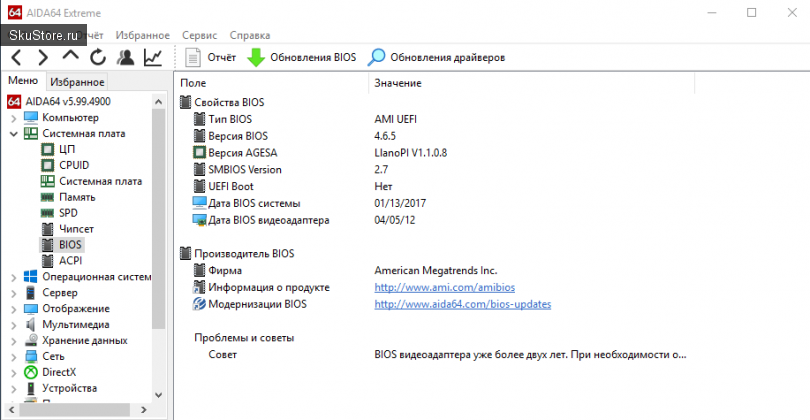Viewport: 810px width, 420px height.
Task: Select the UEFI Boot row
Action: click(437, 186)
